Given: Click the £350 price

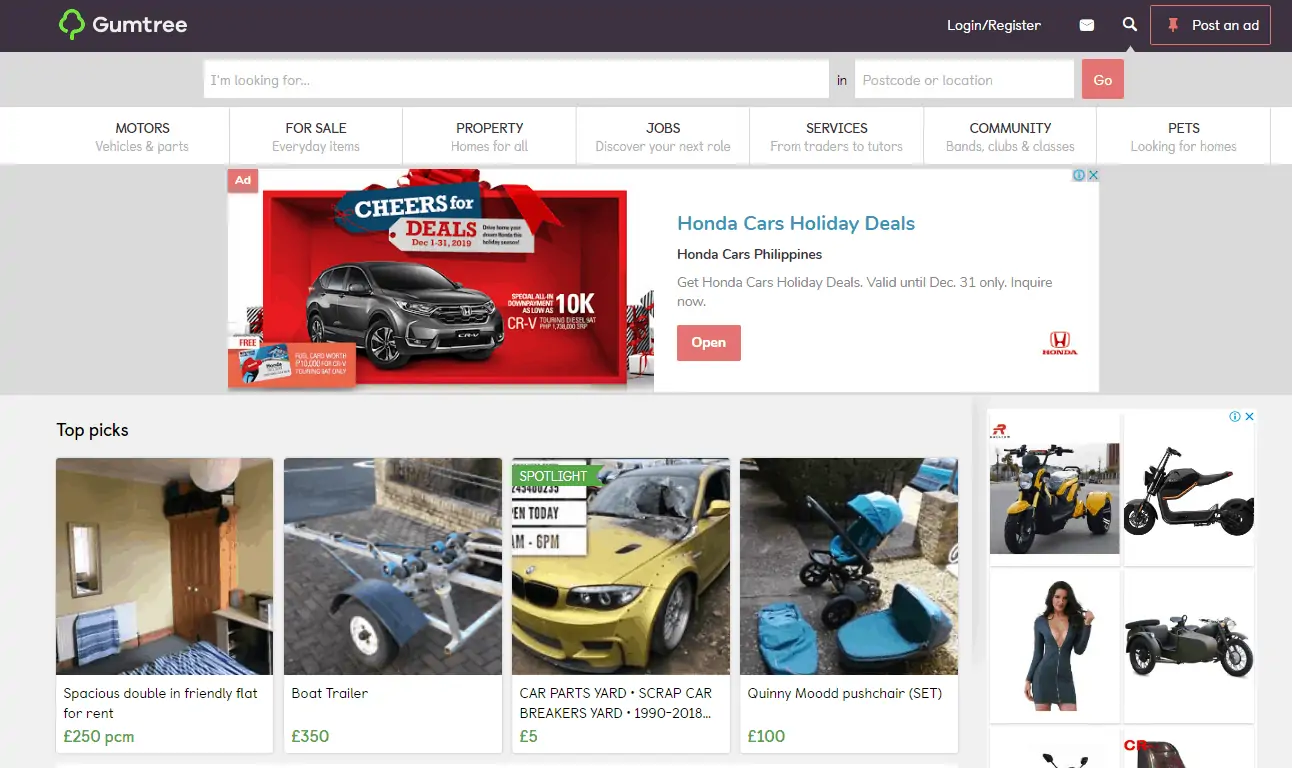Looking at the screenshot, I should coord(310,736).
